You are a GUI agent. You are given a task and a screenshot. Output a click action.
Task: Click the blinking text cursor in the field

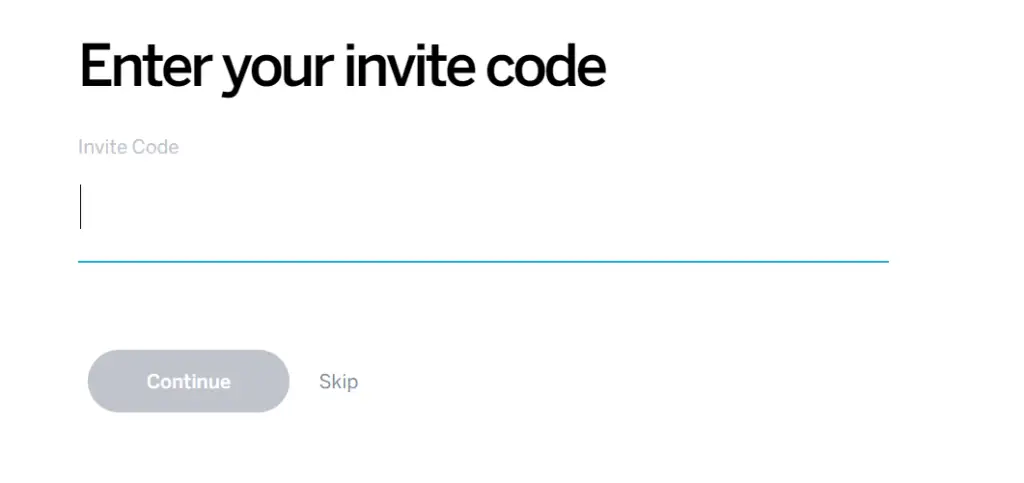pyautogui.click(x=80, y=207)
